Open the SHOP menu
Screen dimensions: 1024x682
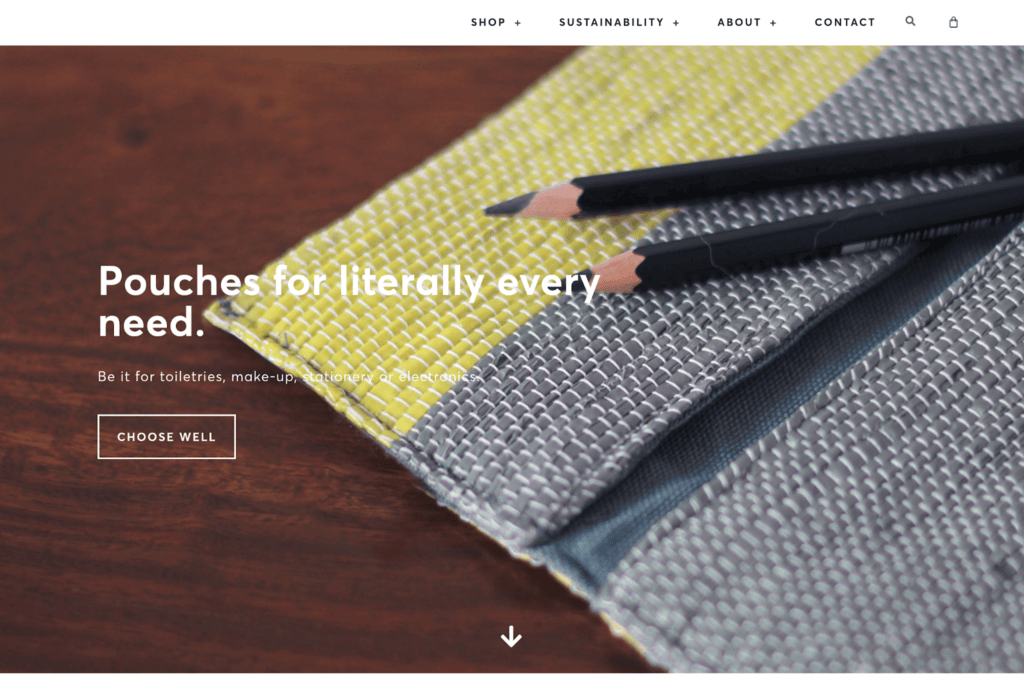coord(488,22)
